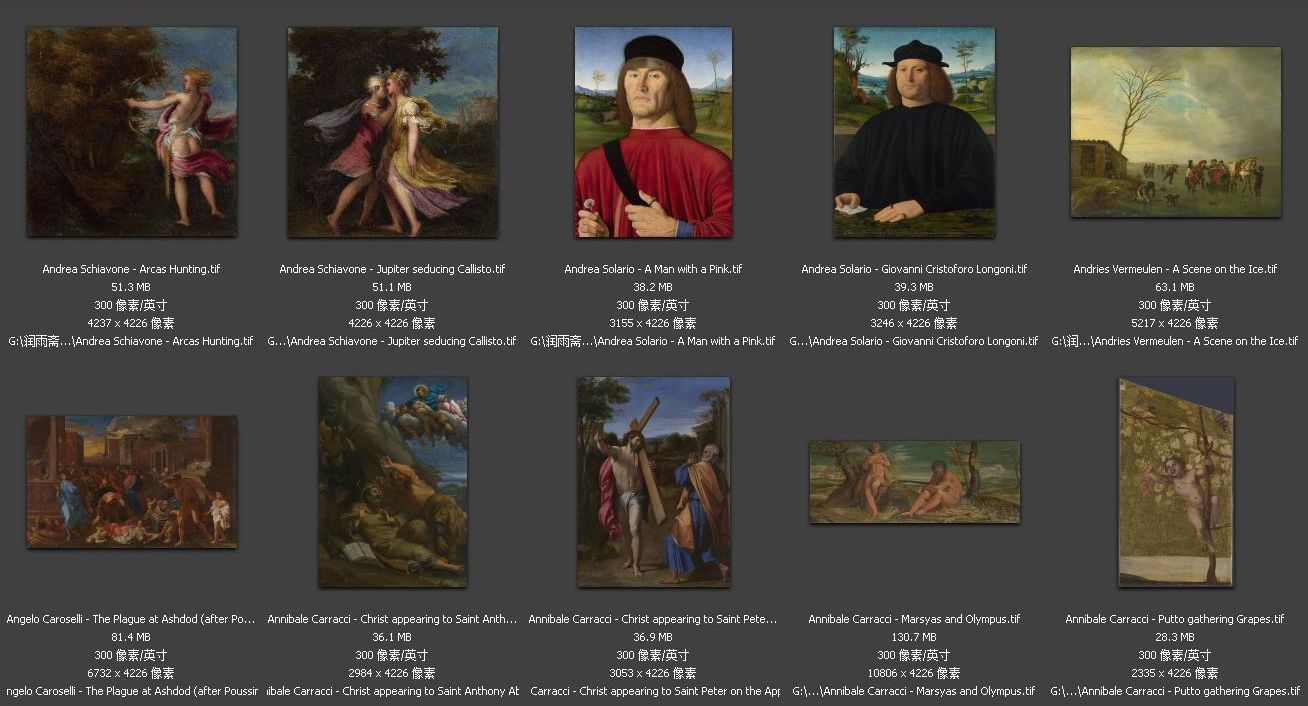Screen dimensions: 1308x706
Task: Select Christ appearing to Saint Anthony thumbnail
Action: click(x=393, y=482)
